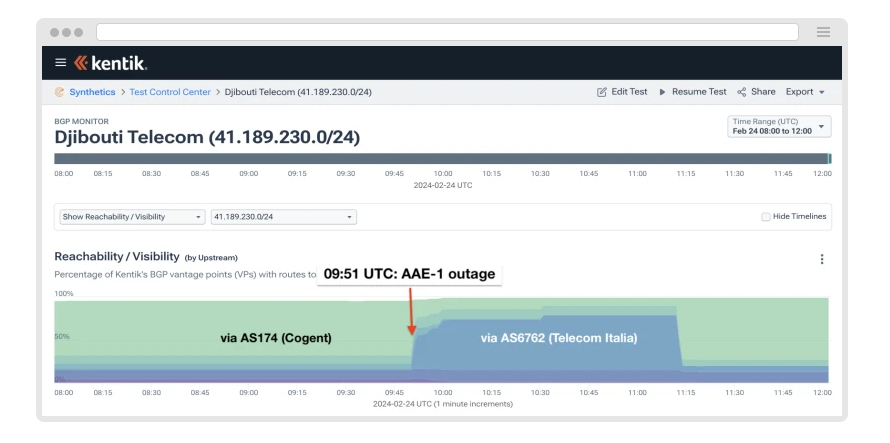Click Edit Test button
890x443 pixels.
(x=622, y=92)
